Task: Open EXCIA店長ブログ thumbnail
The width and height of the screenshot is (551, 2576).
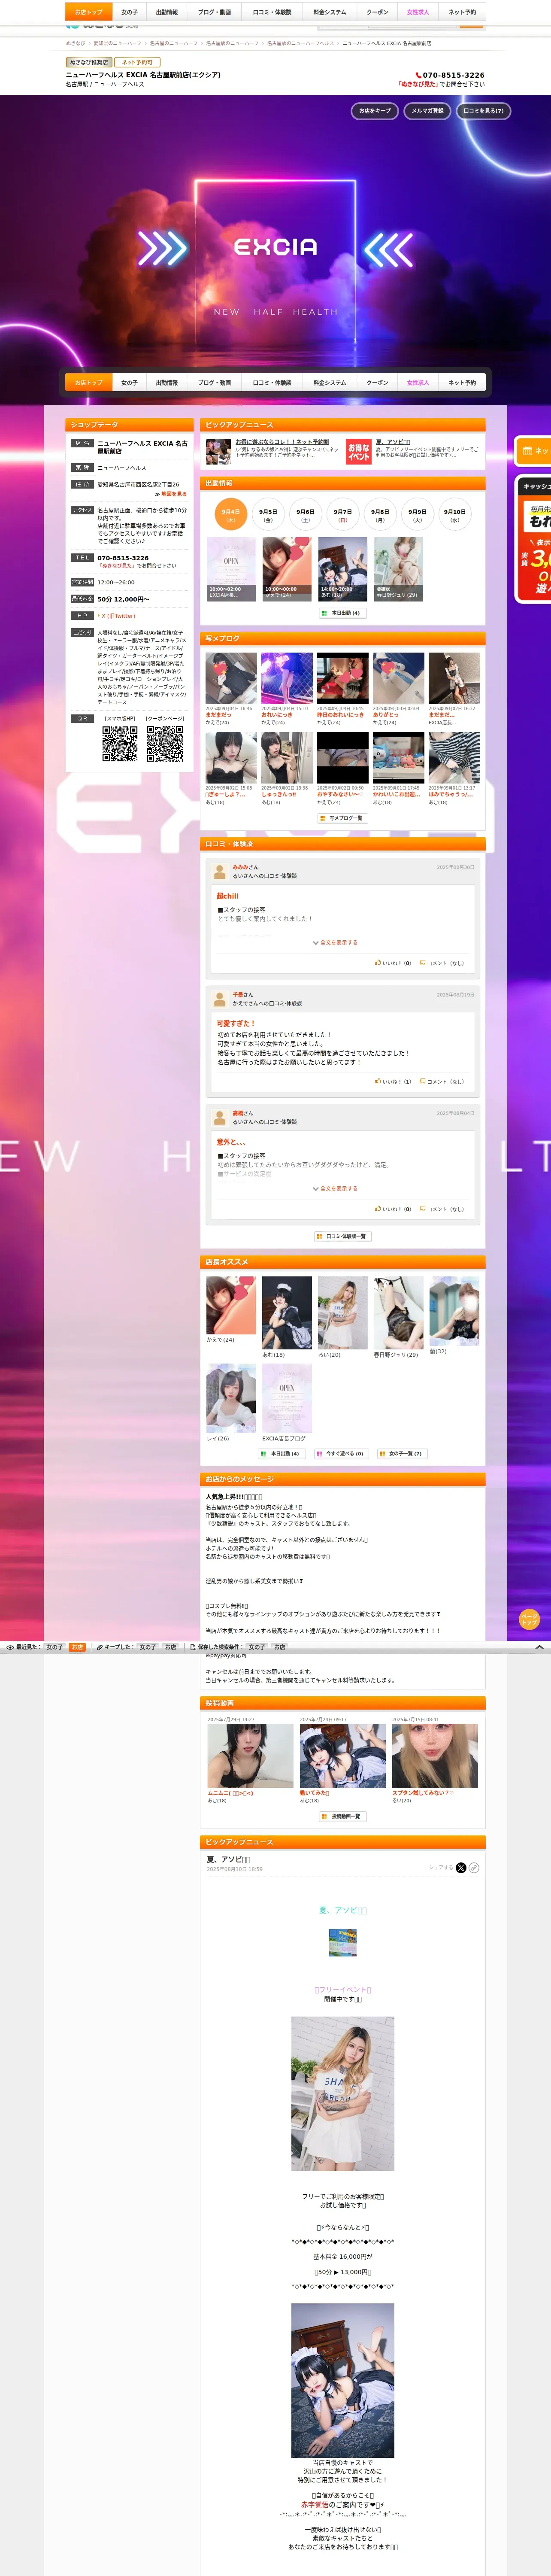Action: click(x=287, y=1398)
